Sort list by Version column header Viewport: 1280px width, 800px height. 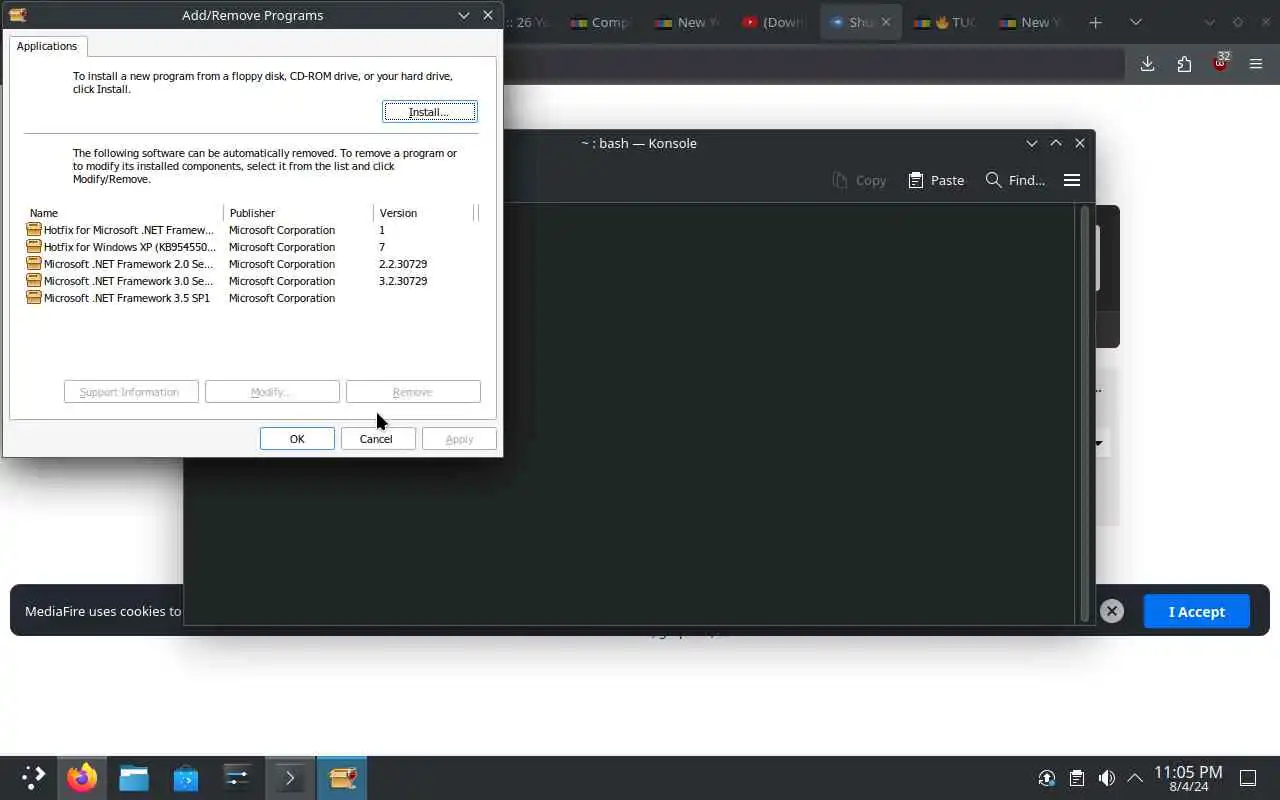[423, 213]
